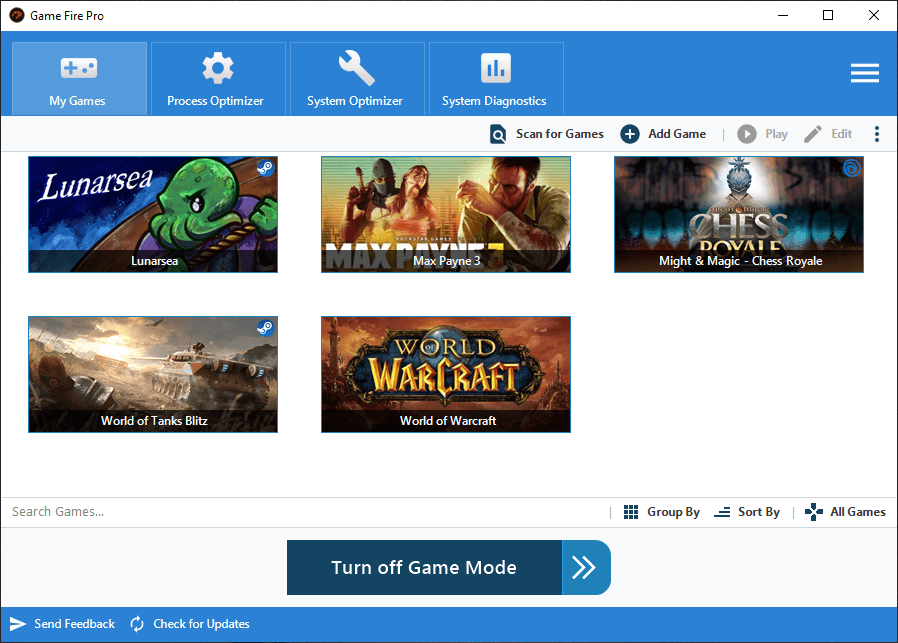Click the Edit pencil icon

click(x=813, y=134)
